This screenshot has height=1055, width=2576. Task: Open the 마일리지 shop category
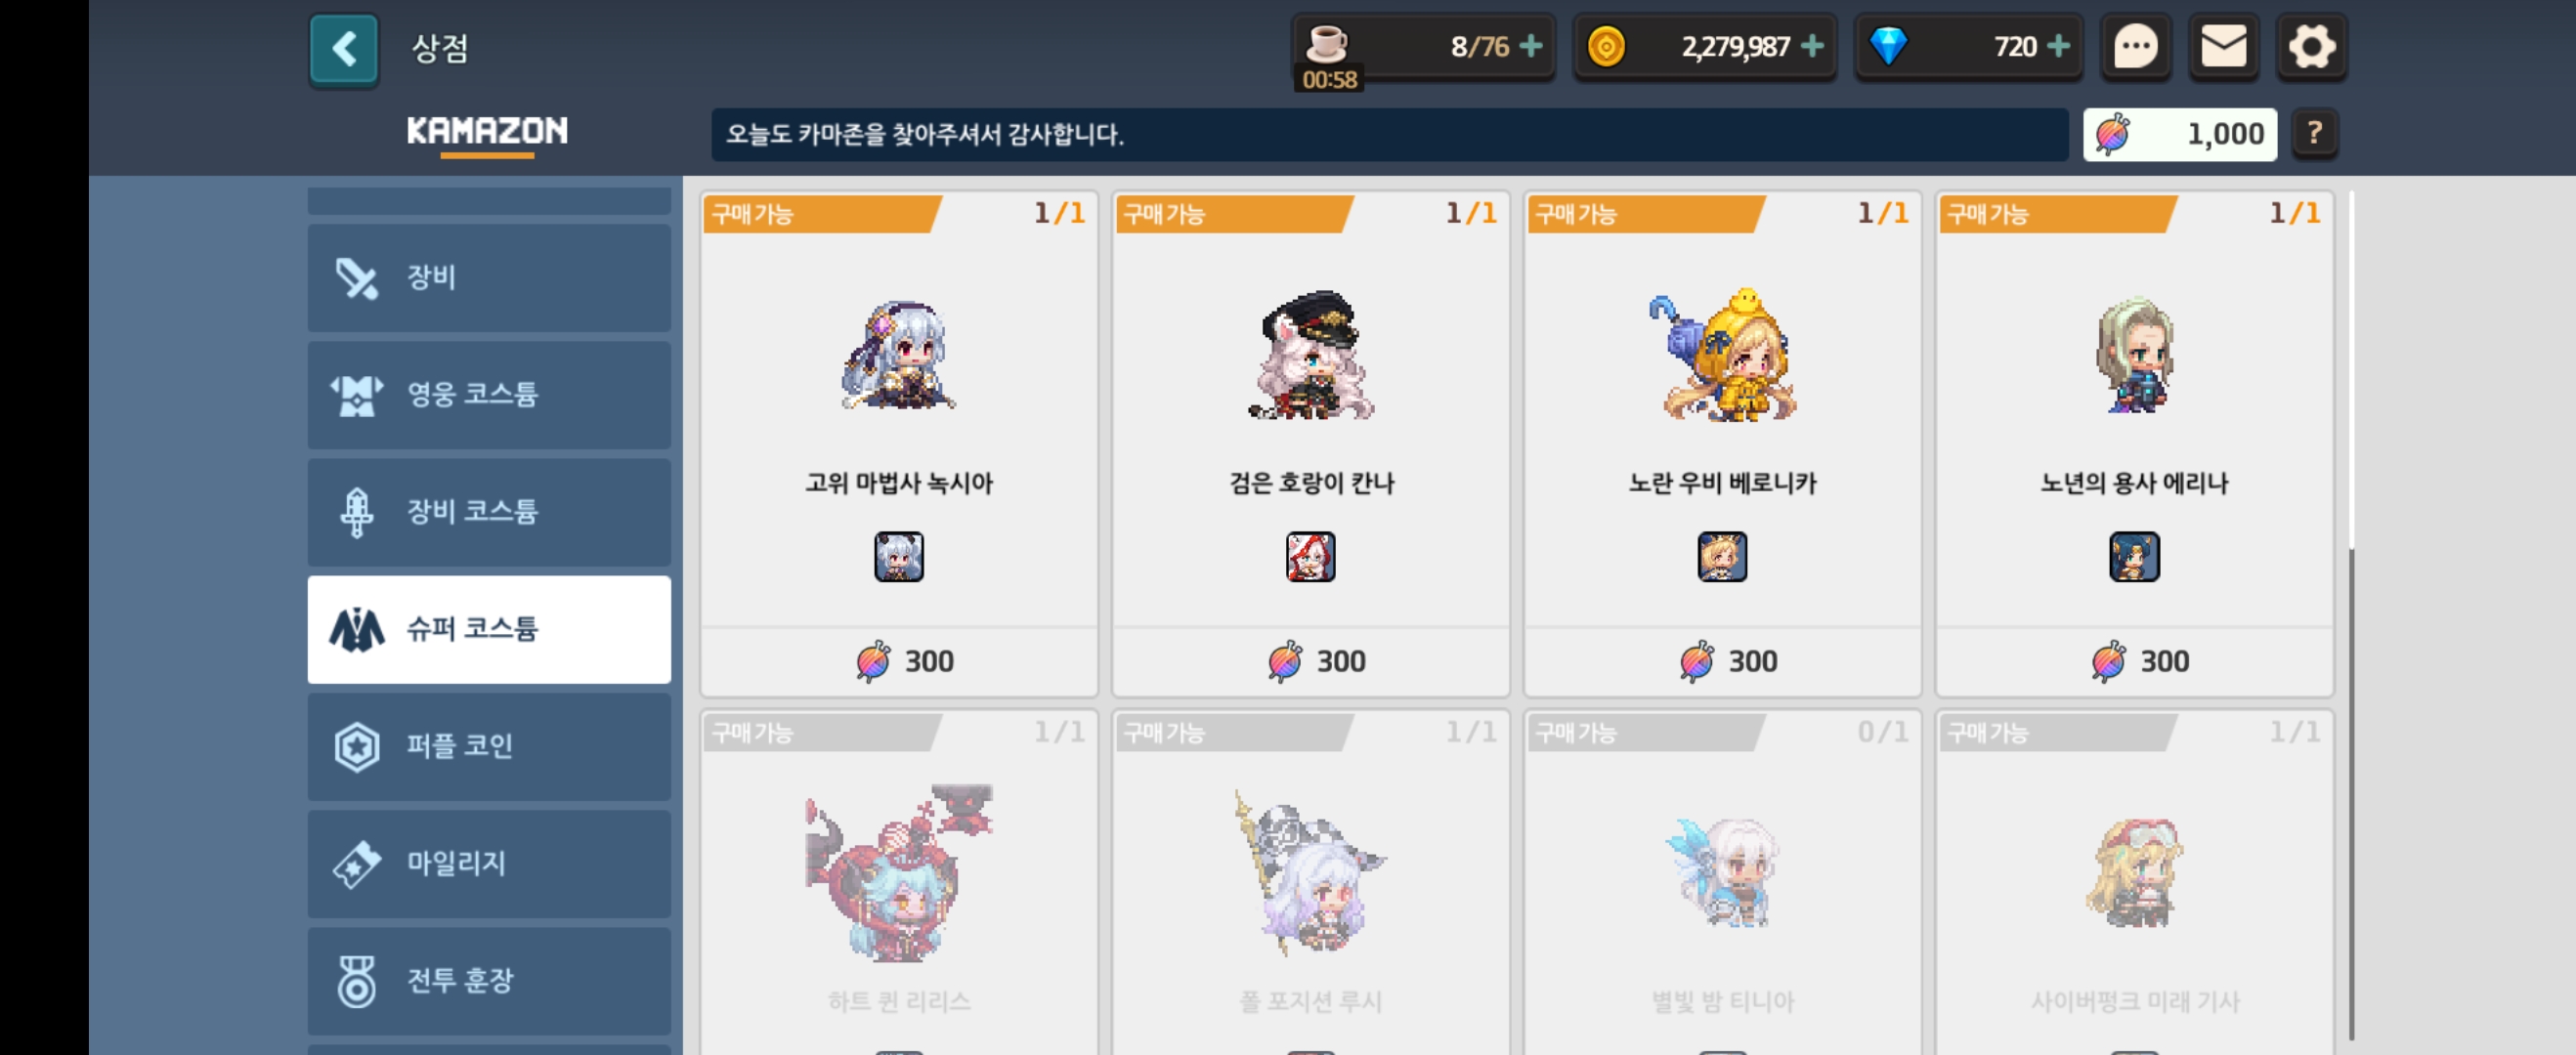(x=489, y=863)
